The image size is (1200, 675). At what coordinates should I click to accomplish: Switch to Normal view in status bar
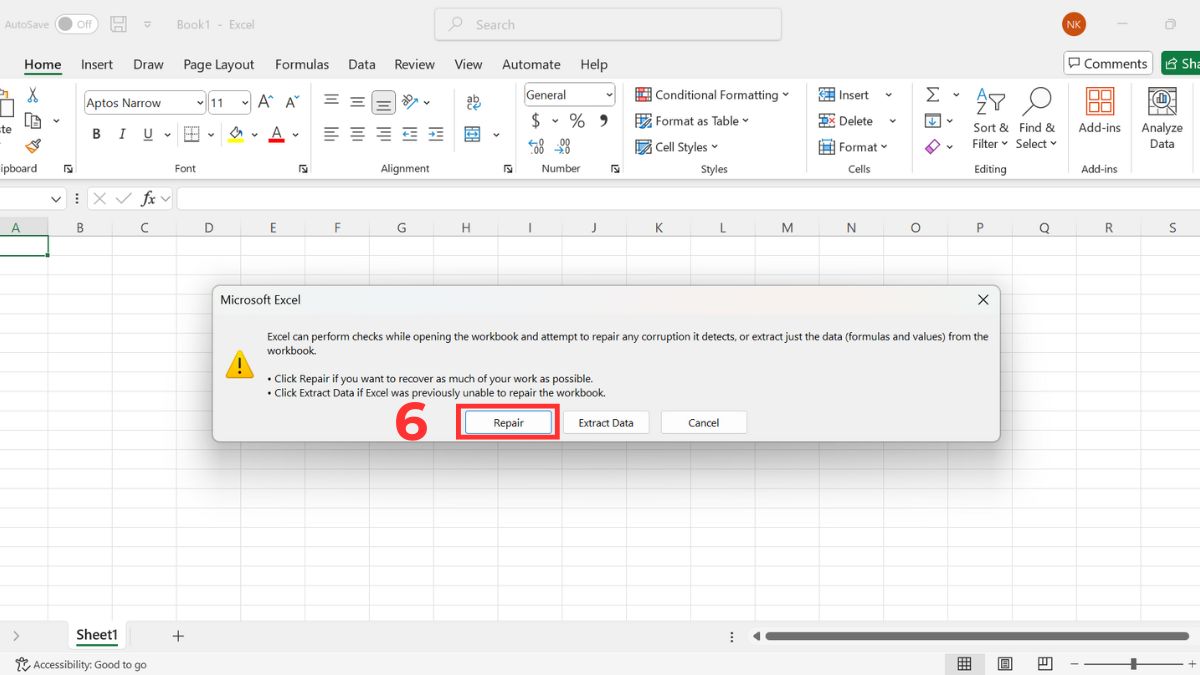coord(964,664)
